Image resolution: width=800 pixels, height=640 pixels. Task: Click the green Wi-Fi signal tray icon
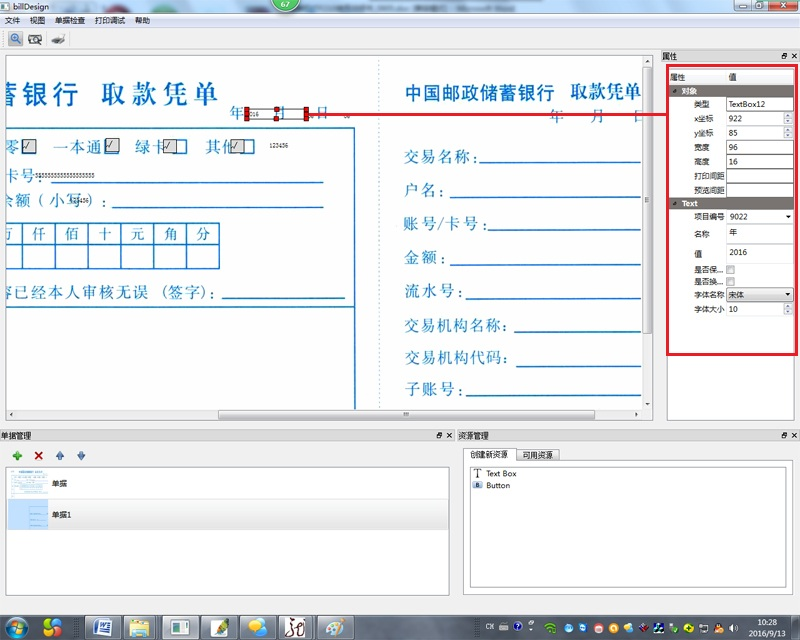550,628
